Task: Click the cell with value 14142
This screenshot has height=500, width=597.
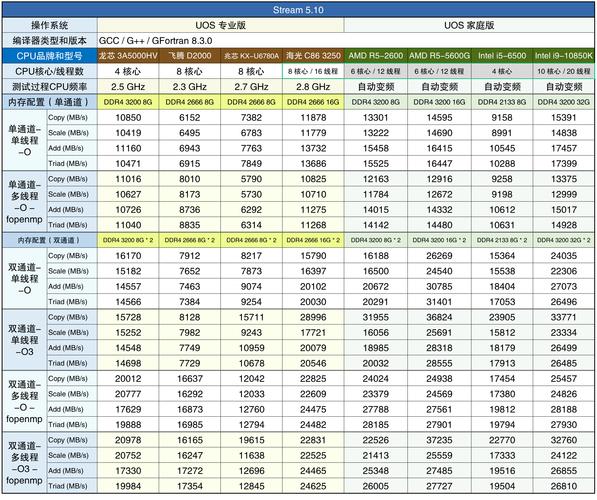Action: coord(375,225)
